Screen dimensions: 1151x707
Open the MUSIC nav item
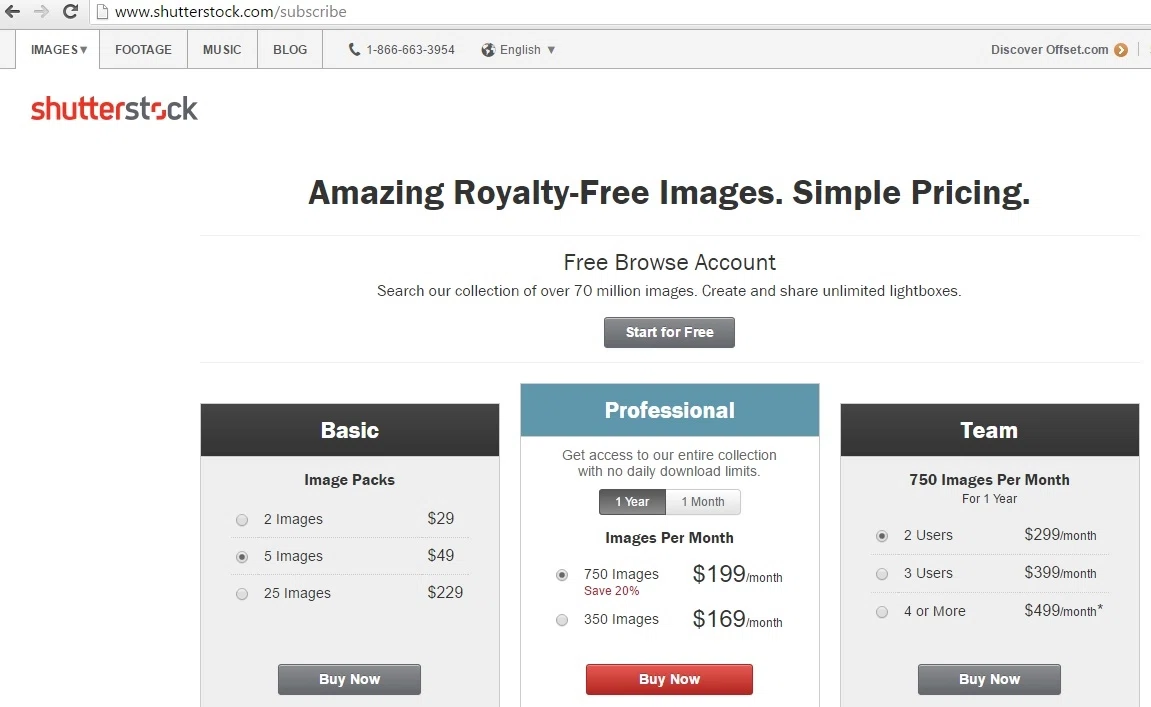[222, 49]
